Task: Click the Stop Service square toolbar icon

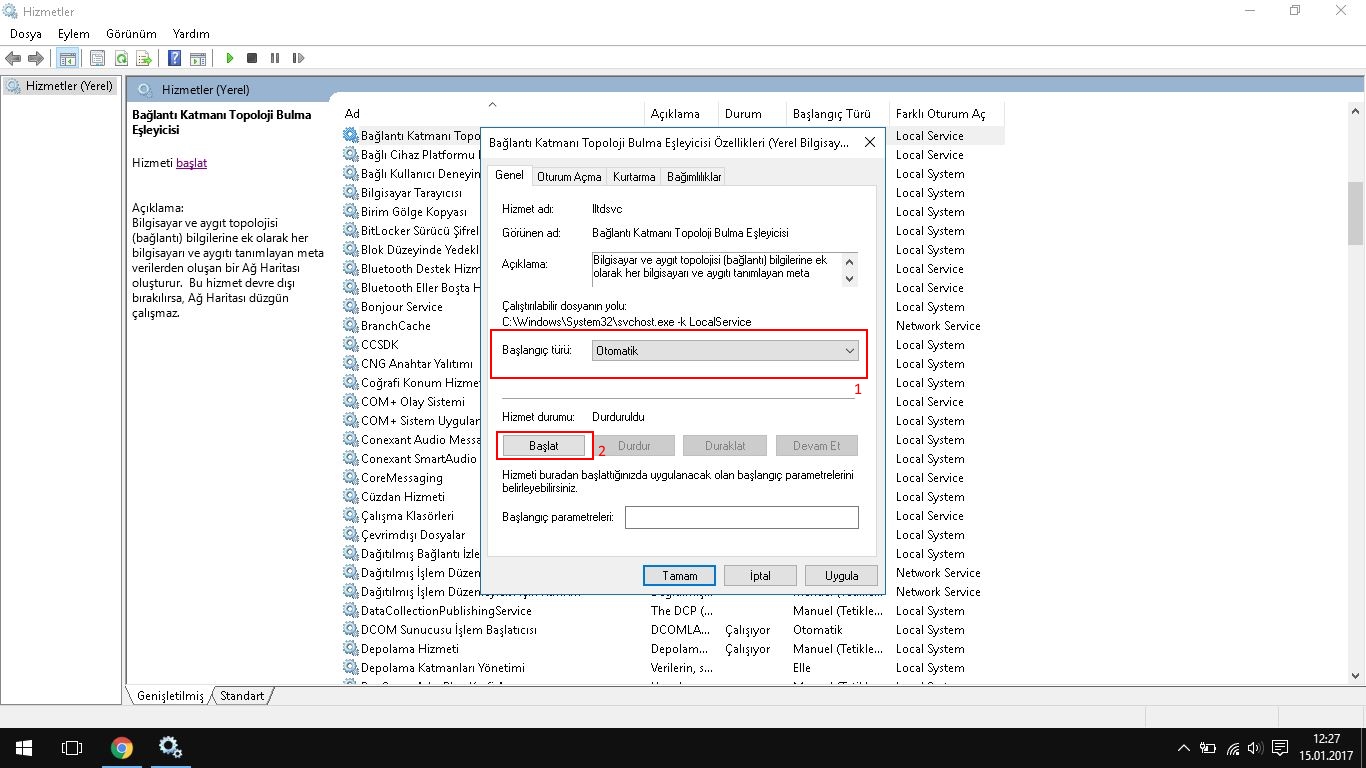Action: pyautogui.click(x=252, y=58)
